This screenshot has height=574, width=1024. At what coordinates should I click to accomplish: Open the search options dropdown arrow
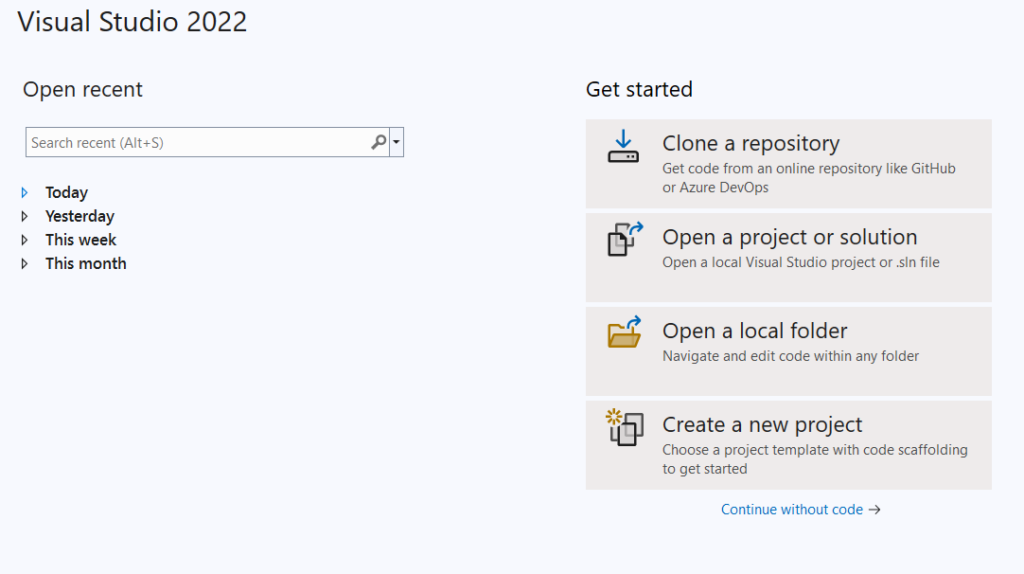point(396,142)
